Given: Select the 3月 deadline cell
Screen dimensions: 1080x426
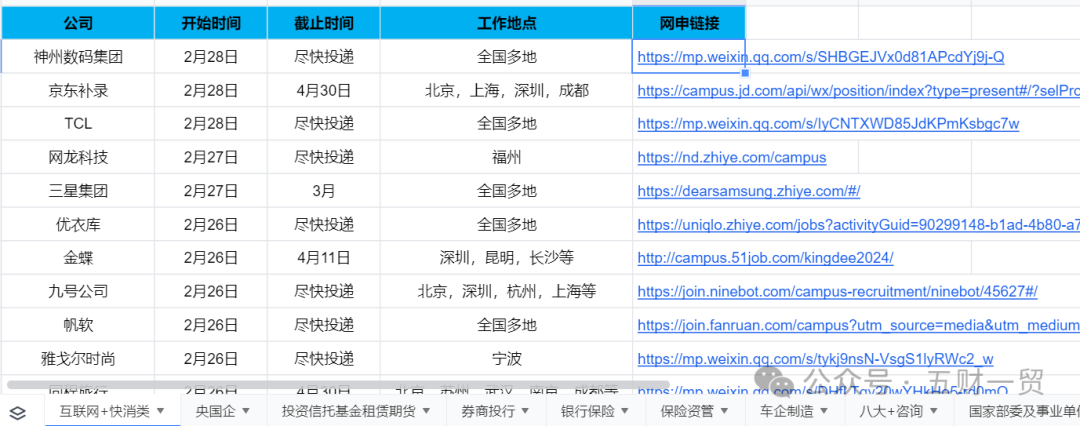Looking at the screenshot, I should point(324,191).
